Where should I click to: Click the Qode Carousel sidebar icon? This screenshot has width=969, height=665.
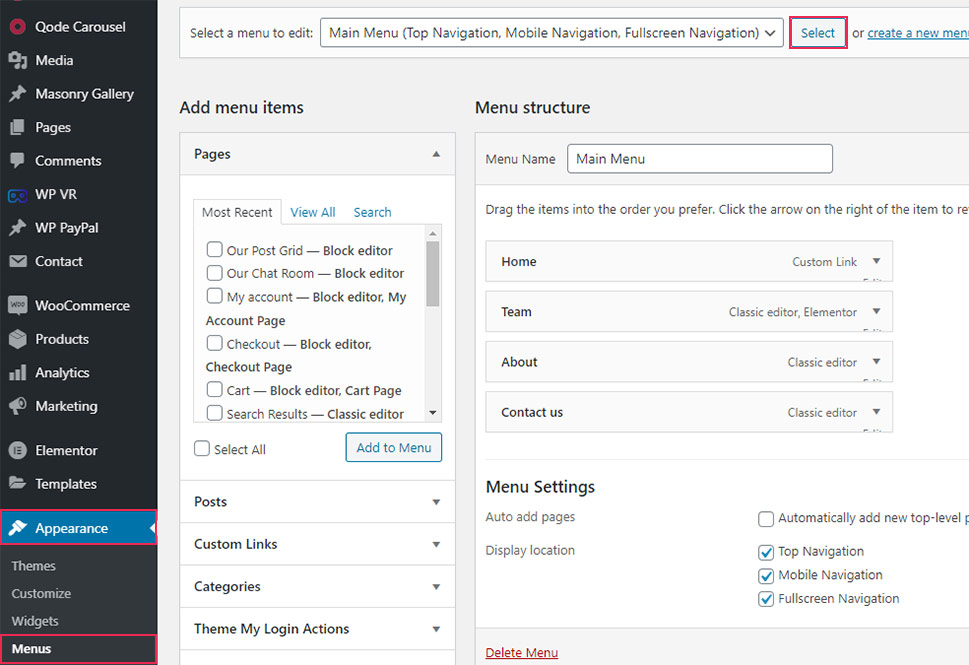18,27
